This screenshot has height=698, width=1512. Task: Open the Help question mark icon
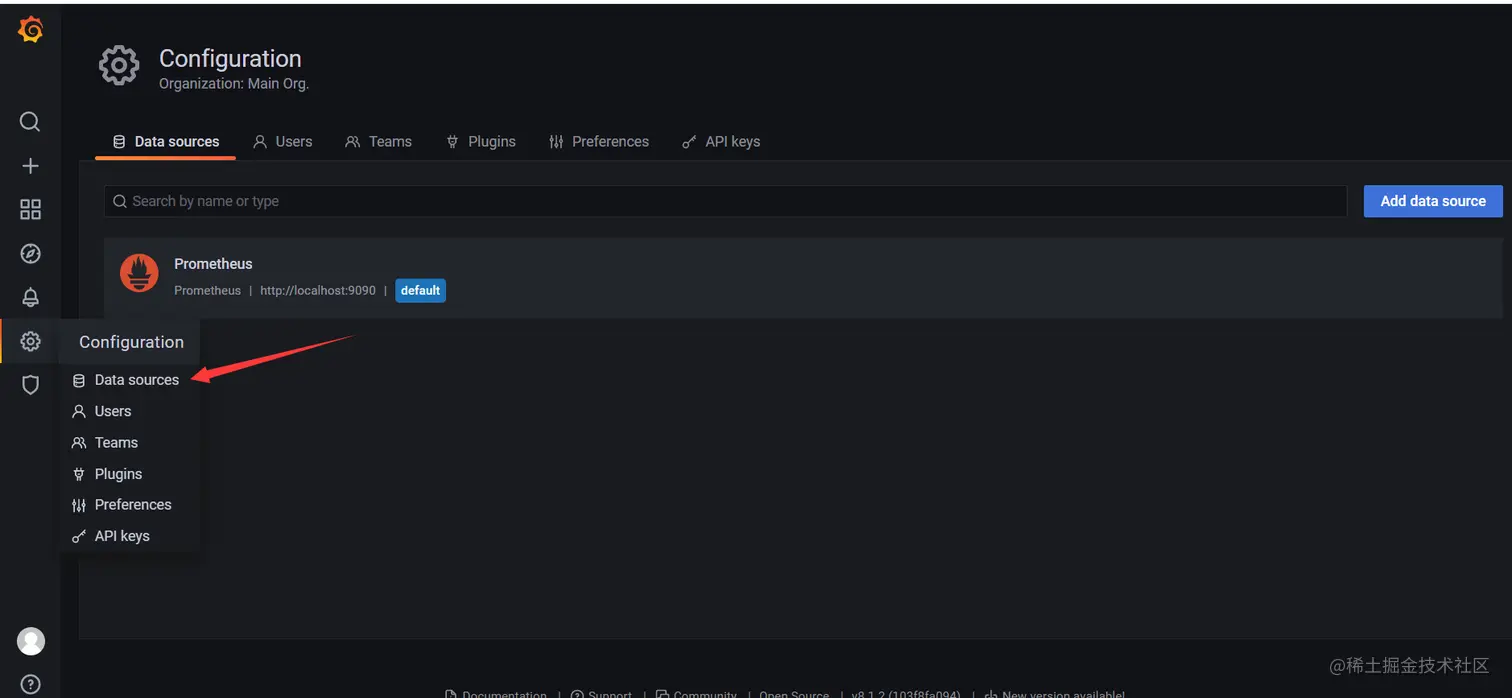coord(31,685)
